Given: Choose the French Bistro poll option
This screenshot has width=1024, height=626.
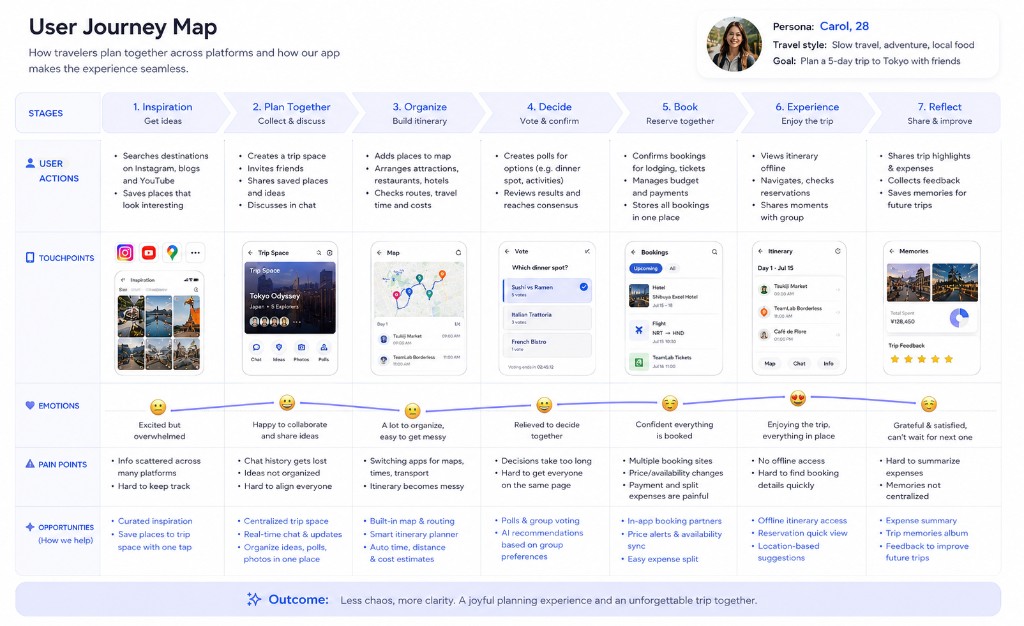Looking at the screenshot, I should point(547,345).
